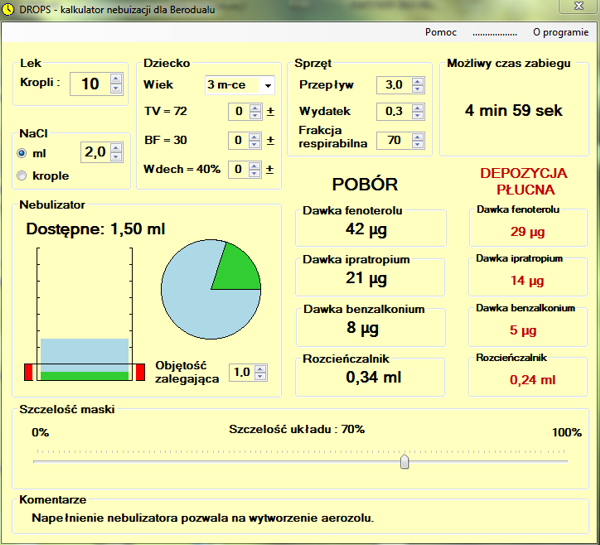Decrease Krople drops count with down arrow

(115, 89)
